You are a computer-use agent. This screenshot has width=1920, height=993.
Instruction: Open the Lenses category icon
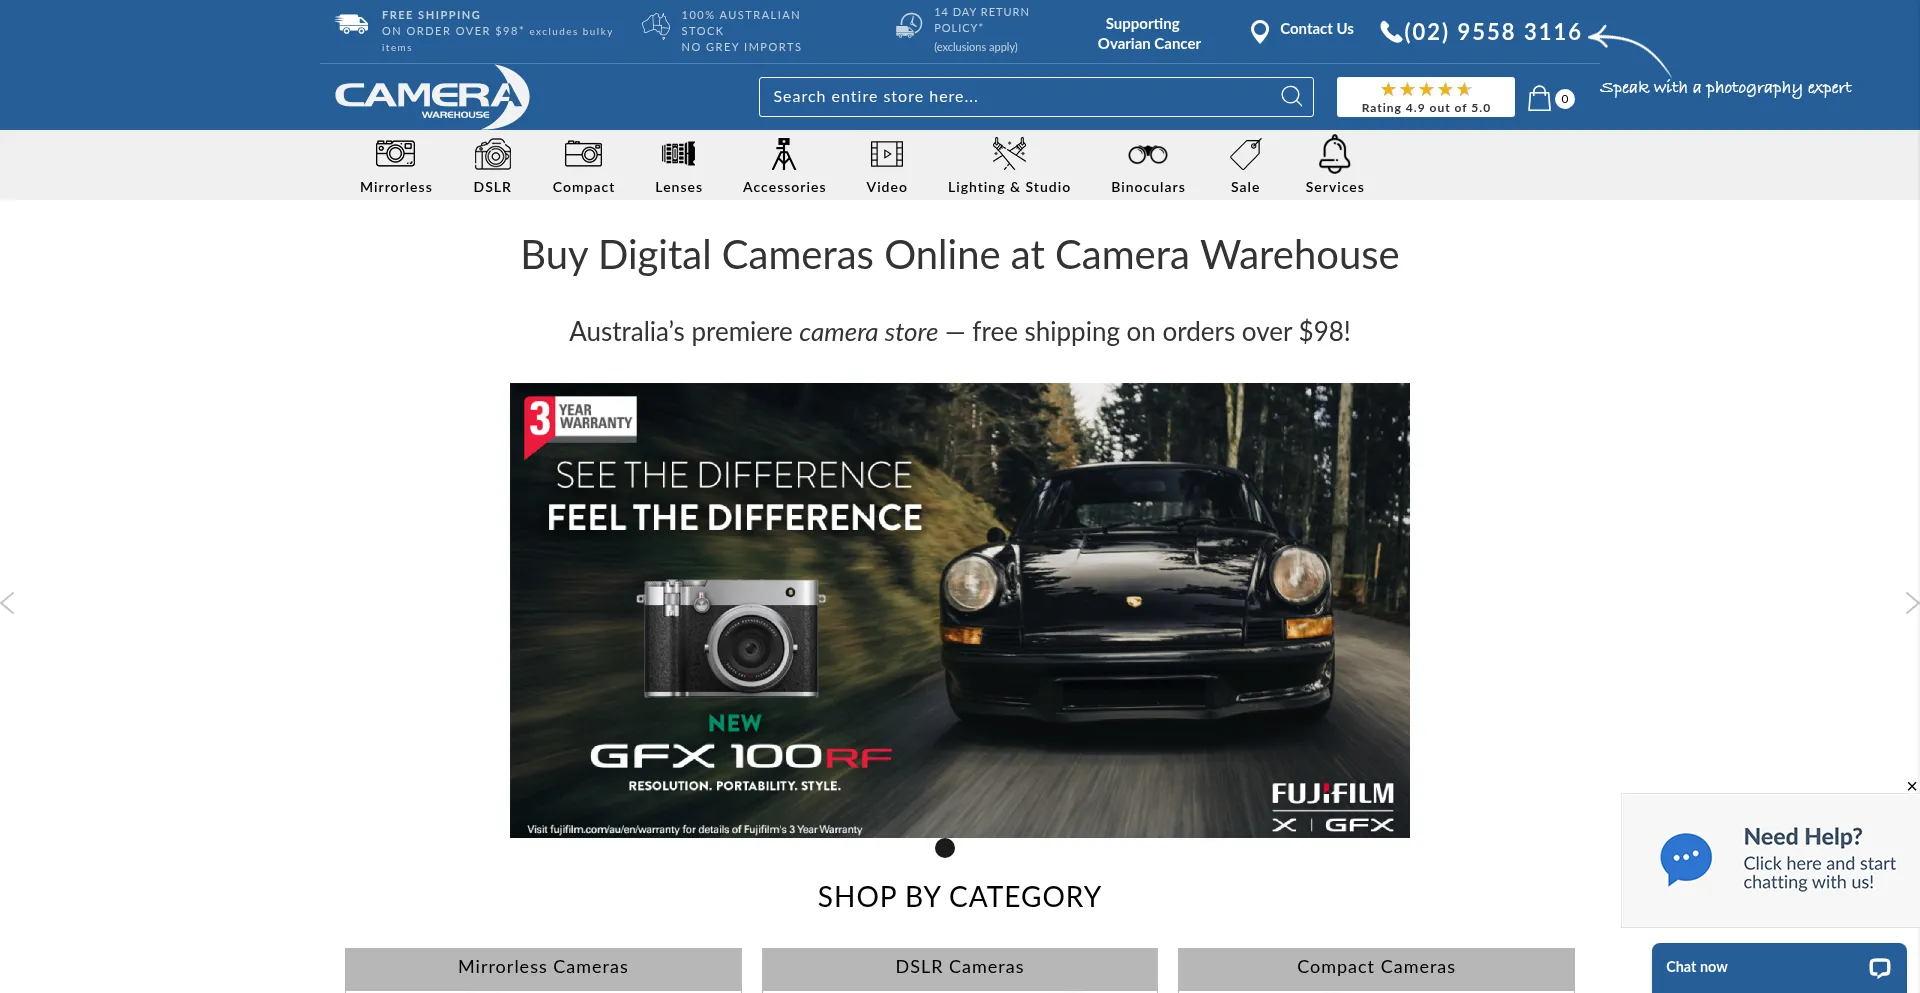coord(678,152)
